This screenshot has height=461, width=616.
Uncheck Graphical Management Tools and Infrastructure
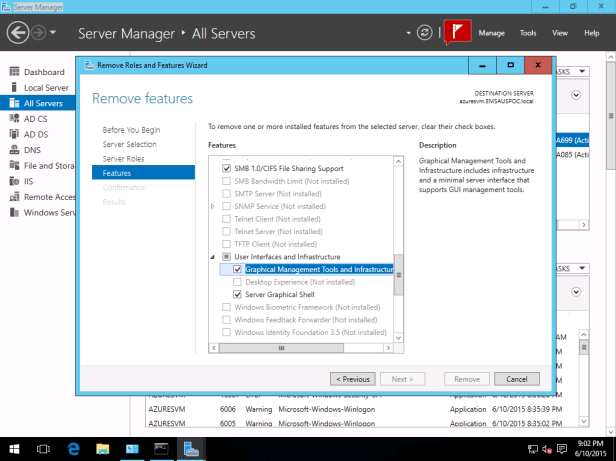[237, 269]
